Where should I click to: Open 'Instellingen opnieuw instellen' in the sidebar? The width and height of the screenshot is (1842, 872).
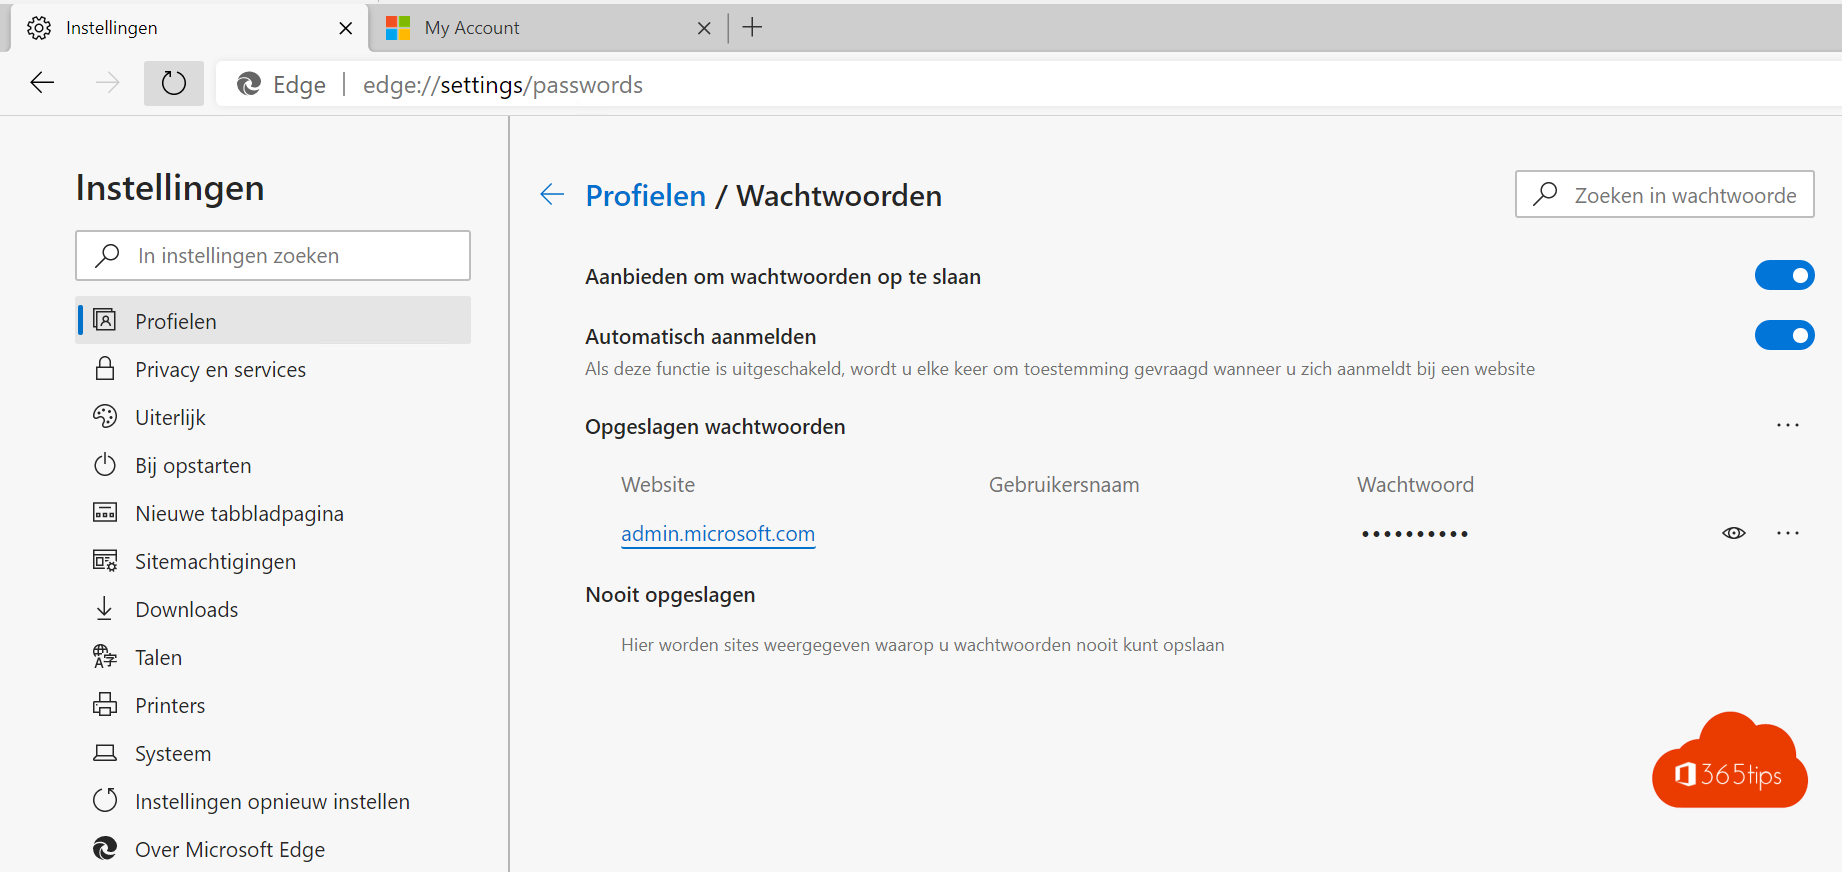point(273,801)
